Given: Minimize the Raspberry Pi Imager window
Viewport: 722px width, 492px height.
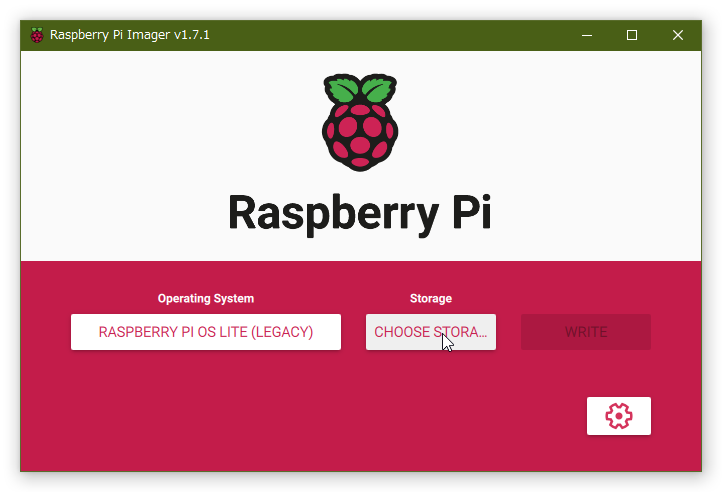Looking at the screenshot, I should (587, 35).
